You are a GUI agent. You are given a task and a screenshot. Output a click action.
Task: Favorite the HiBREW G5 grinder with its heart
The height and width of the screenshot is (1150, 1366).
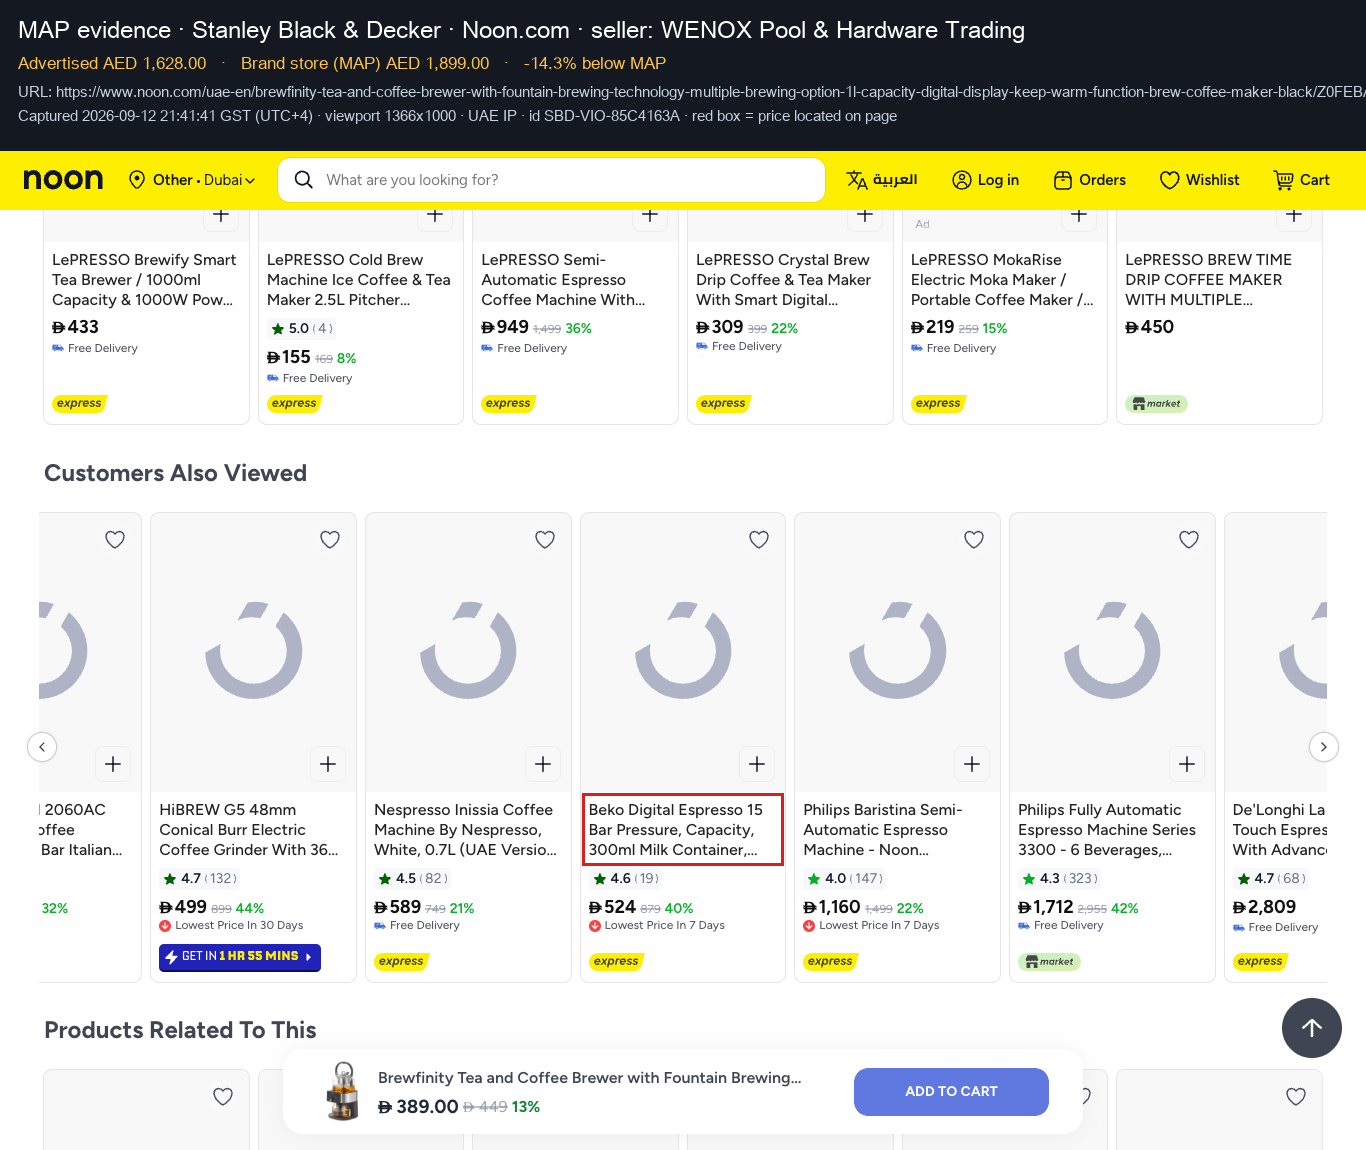pyautogui.click(x=330, y=540)
